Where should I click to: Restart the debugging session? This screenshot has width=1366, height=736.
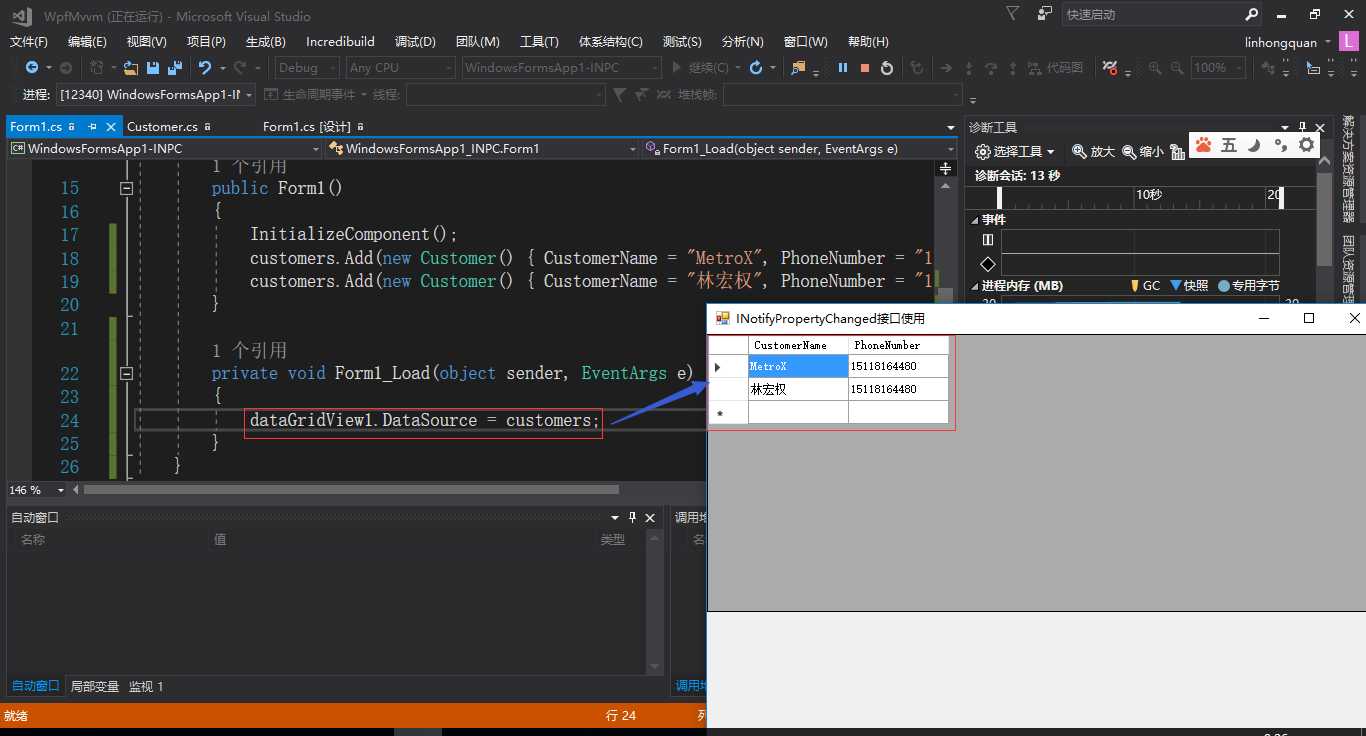click(887, 68)
